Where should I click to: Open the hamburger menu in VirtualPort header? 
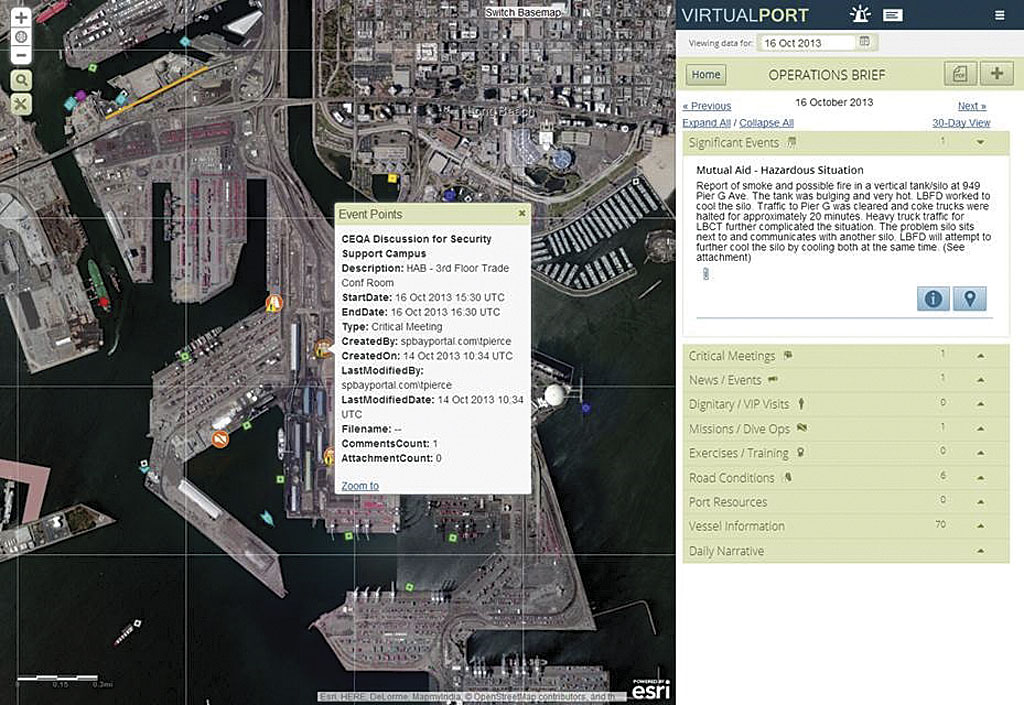[x=1000, y=15]
